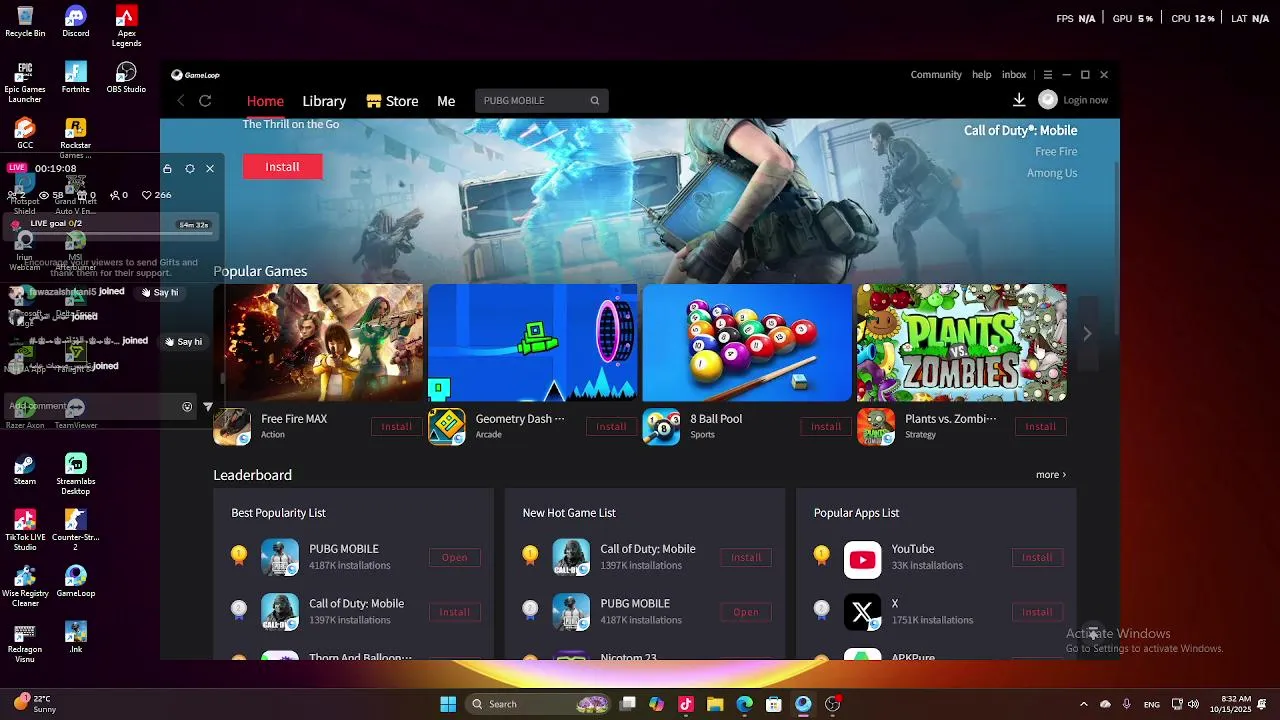Click the Free Fire MAX small app icon
This screenshot has height=720, width=1280.
click(232, 427)
